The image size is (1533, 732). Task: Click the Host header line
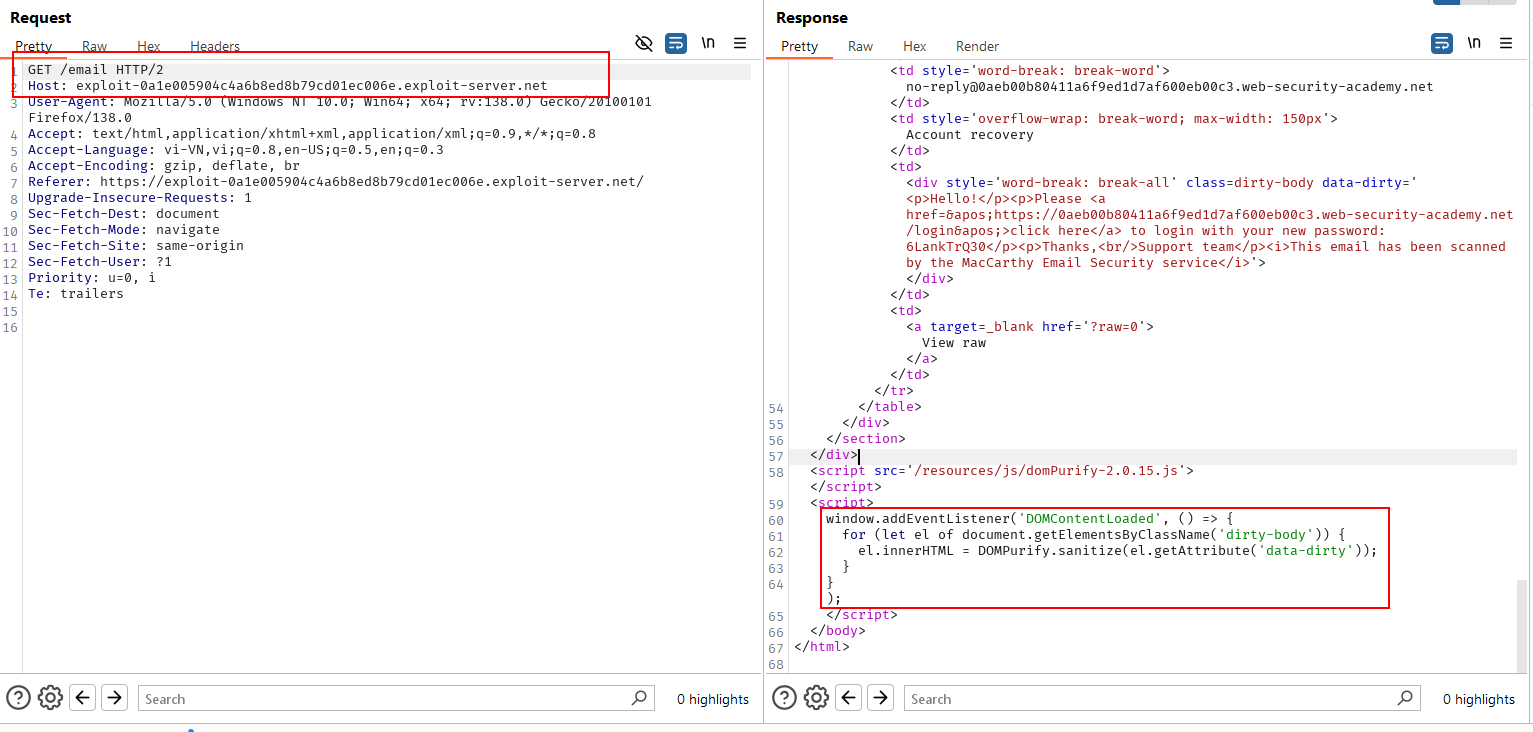pos(288,86)
